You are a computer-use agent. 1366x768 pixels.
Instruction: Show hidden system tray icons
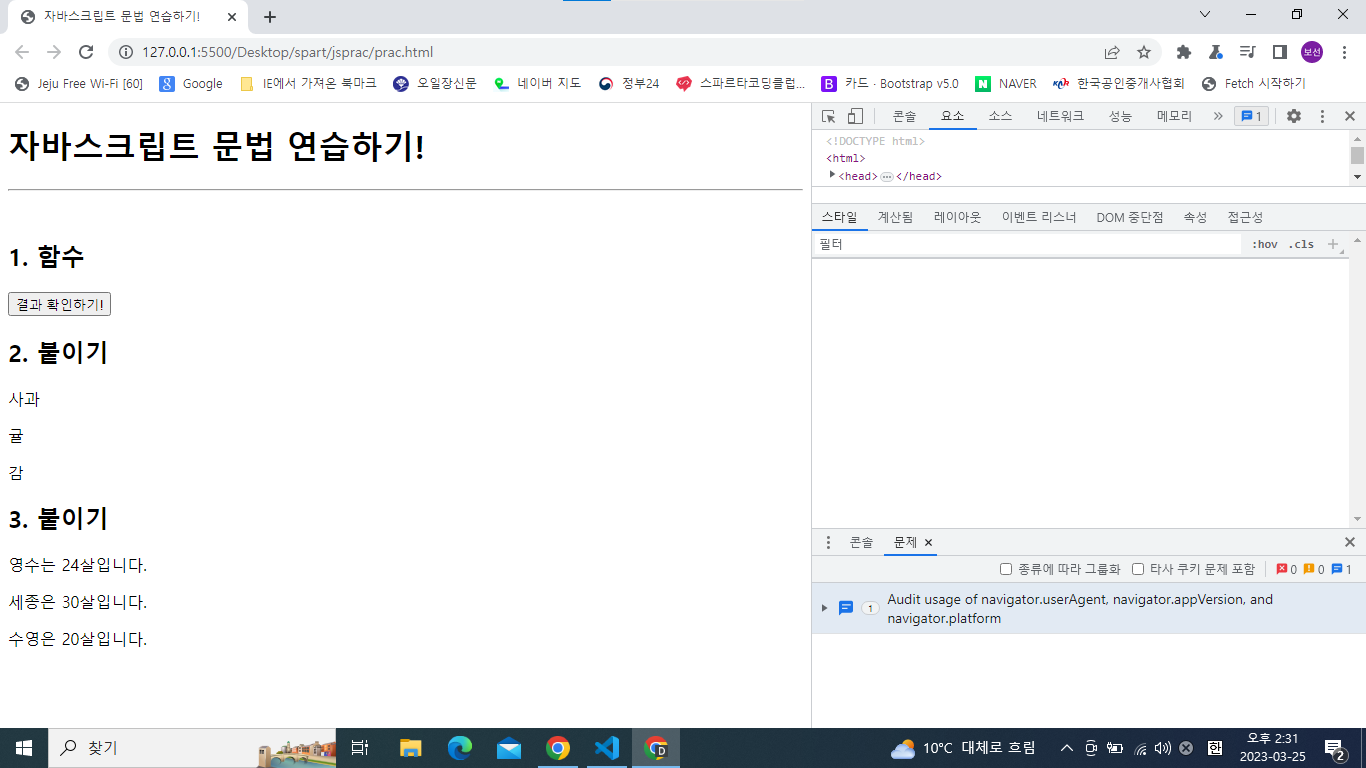1067,748
